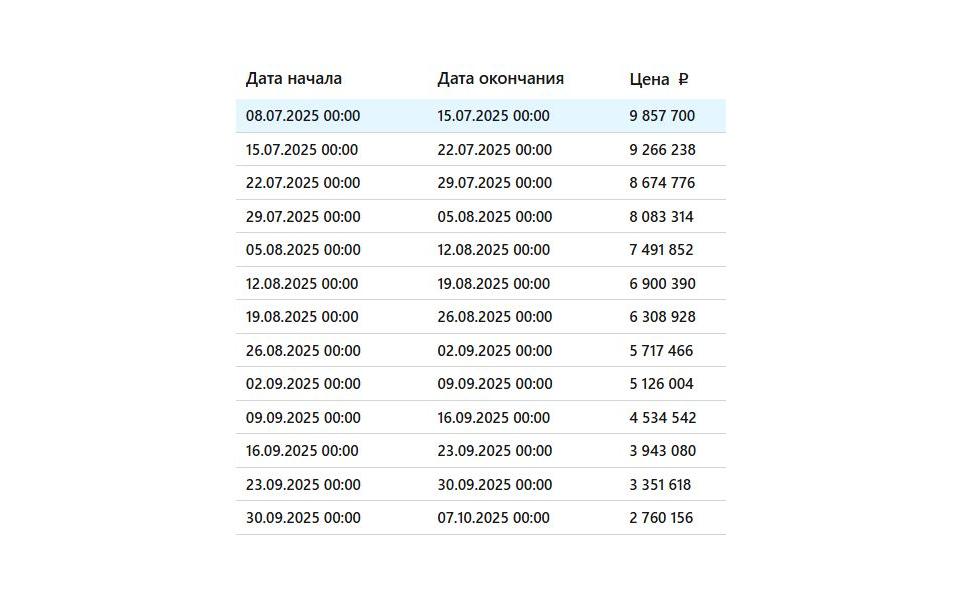Click end date 07.10.2025 00:00
Viewport: 960px width, 600px height.
pyautogui.click(x=493, y=517)
